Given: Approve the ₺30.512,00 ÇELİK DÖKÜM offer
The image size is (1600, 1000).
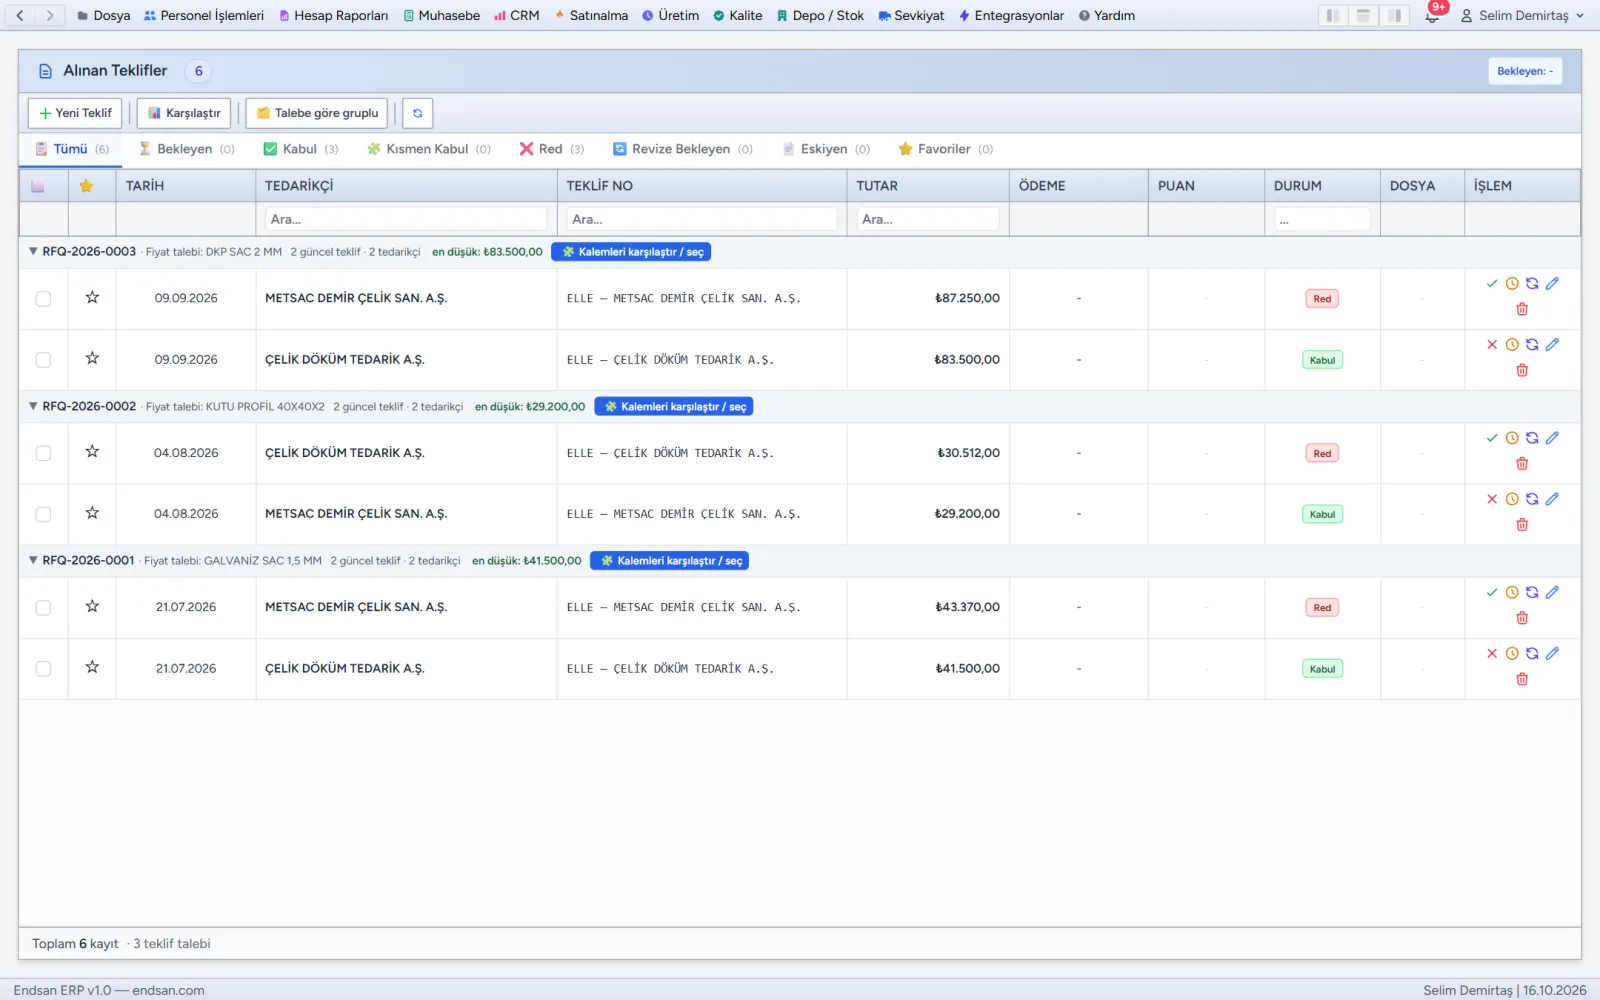Looking at the screenshot, I should coord(1492,438).
